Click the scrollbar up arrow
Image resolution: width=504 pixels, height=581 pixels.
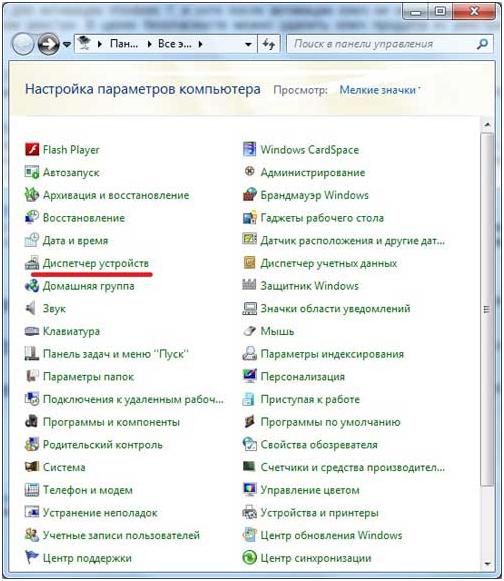coord(487,125)
